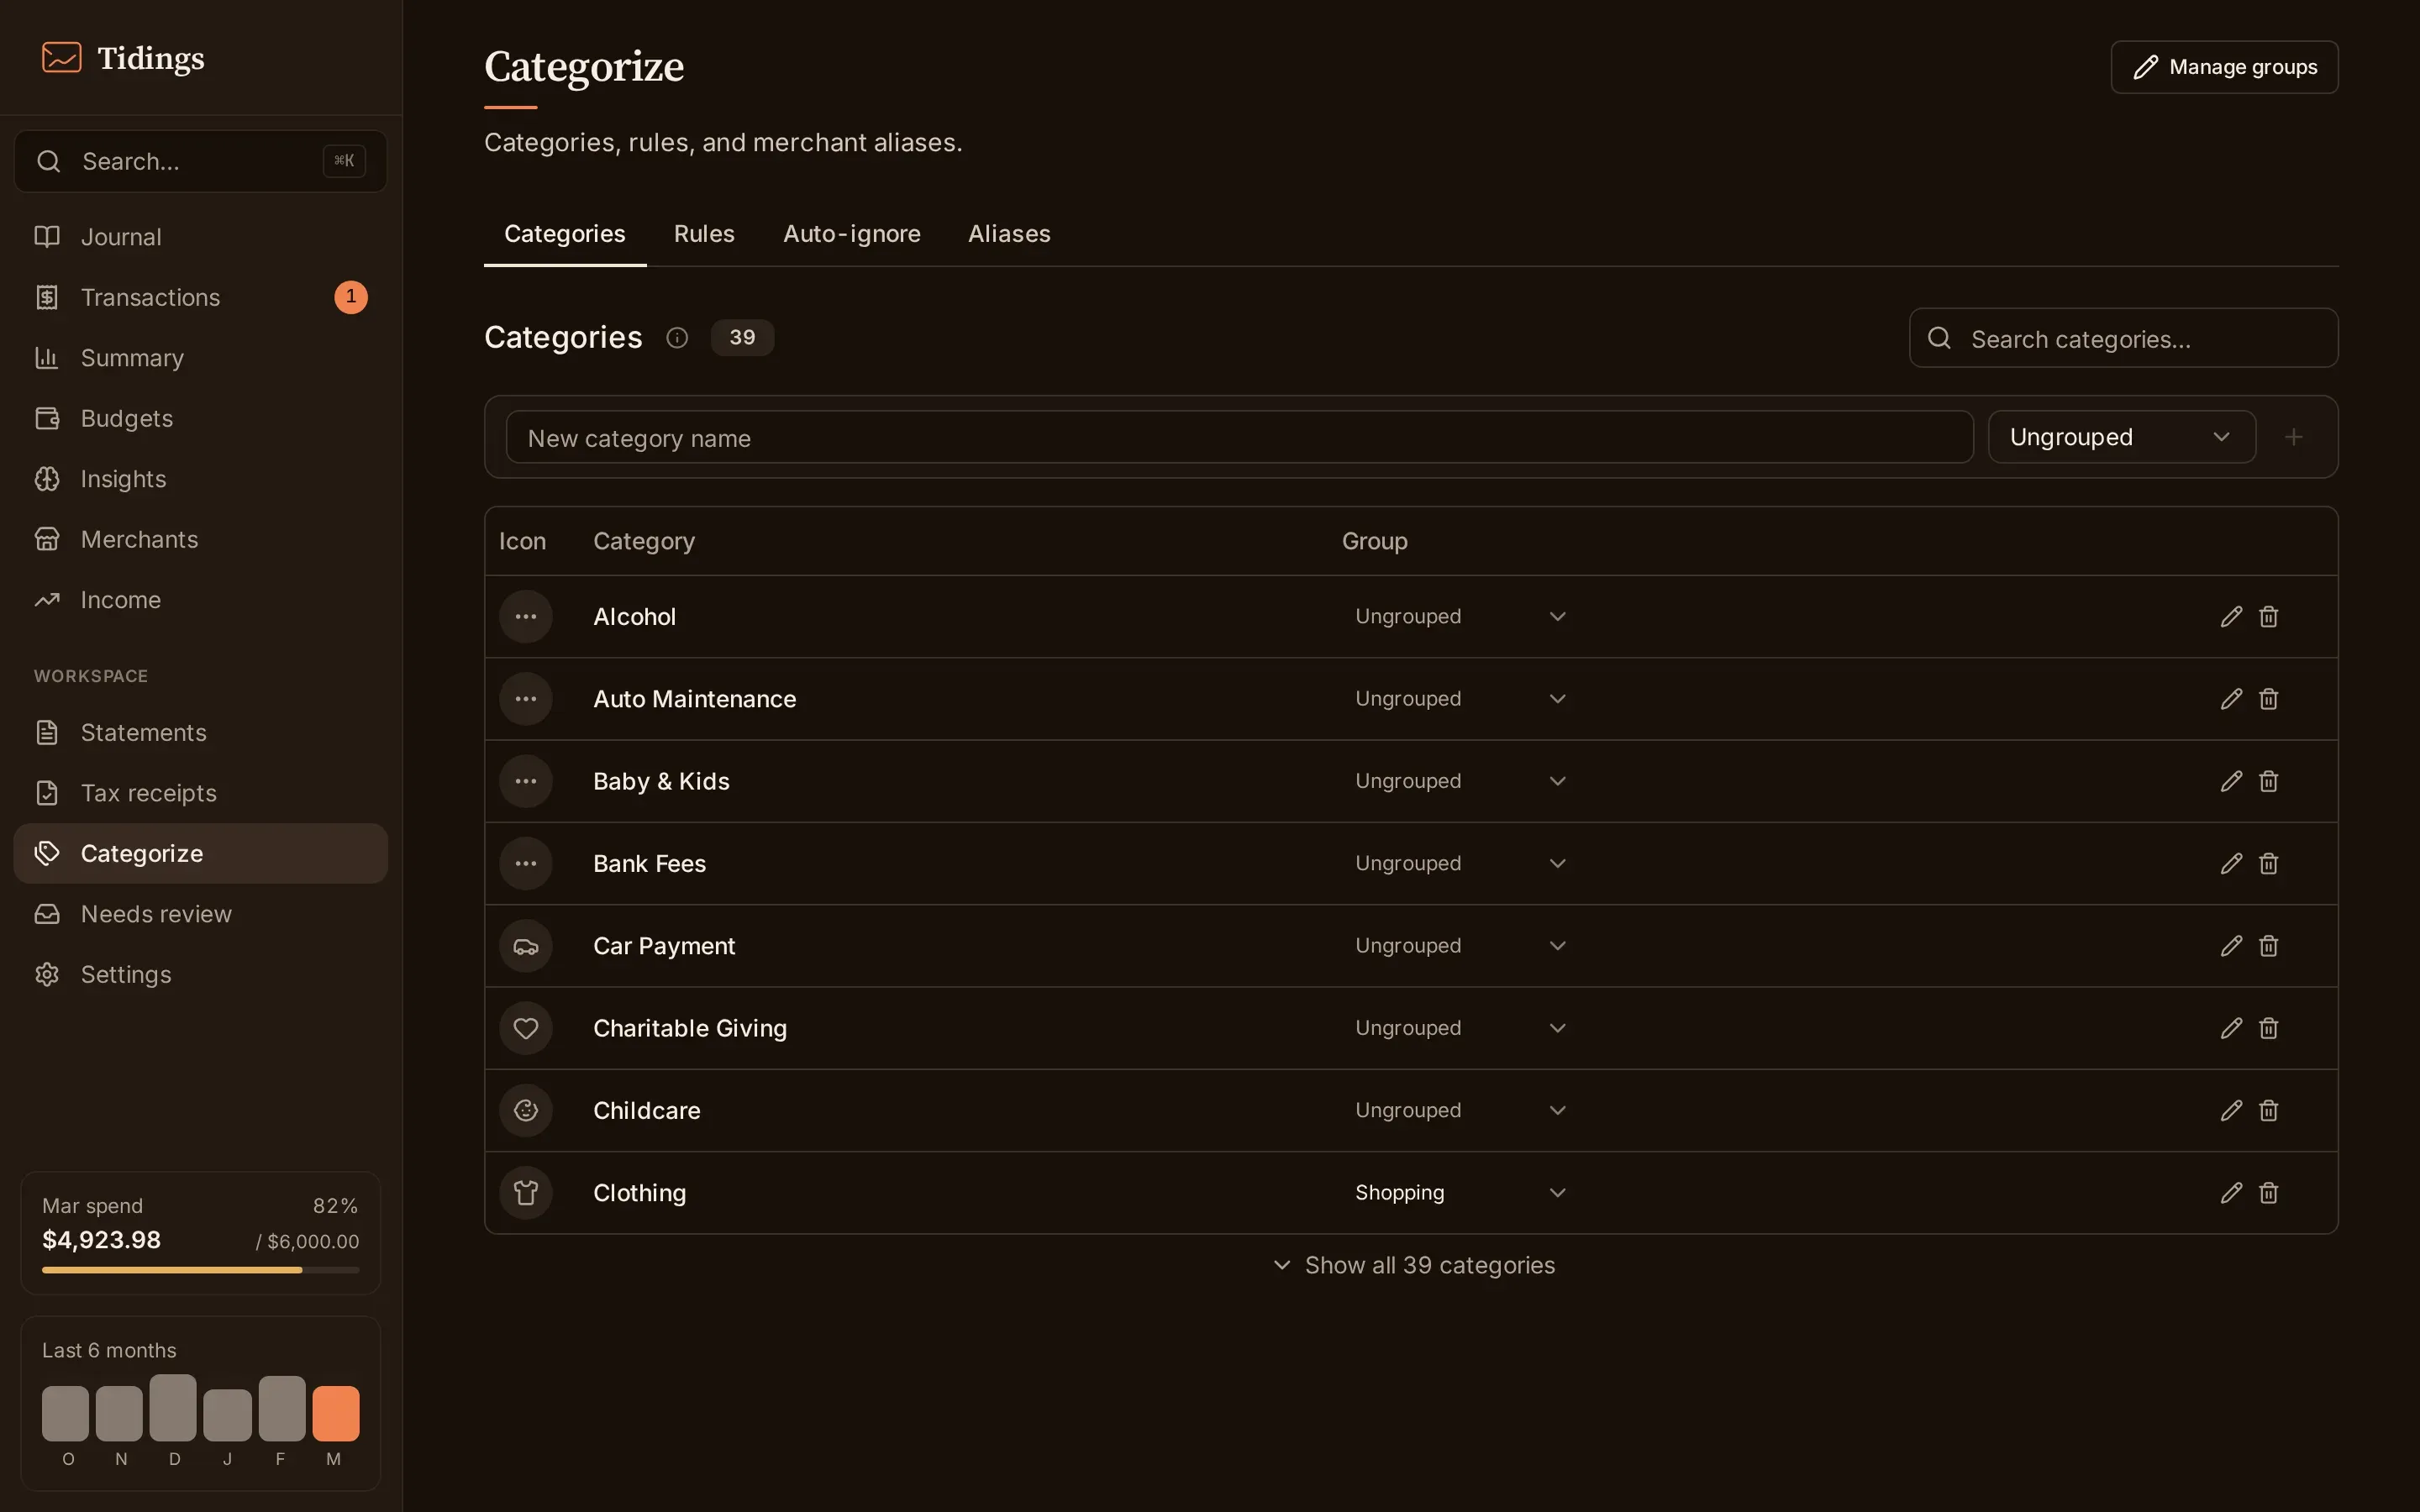Edit the Childcare category

click(2231, 1110)
